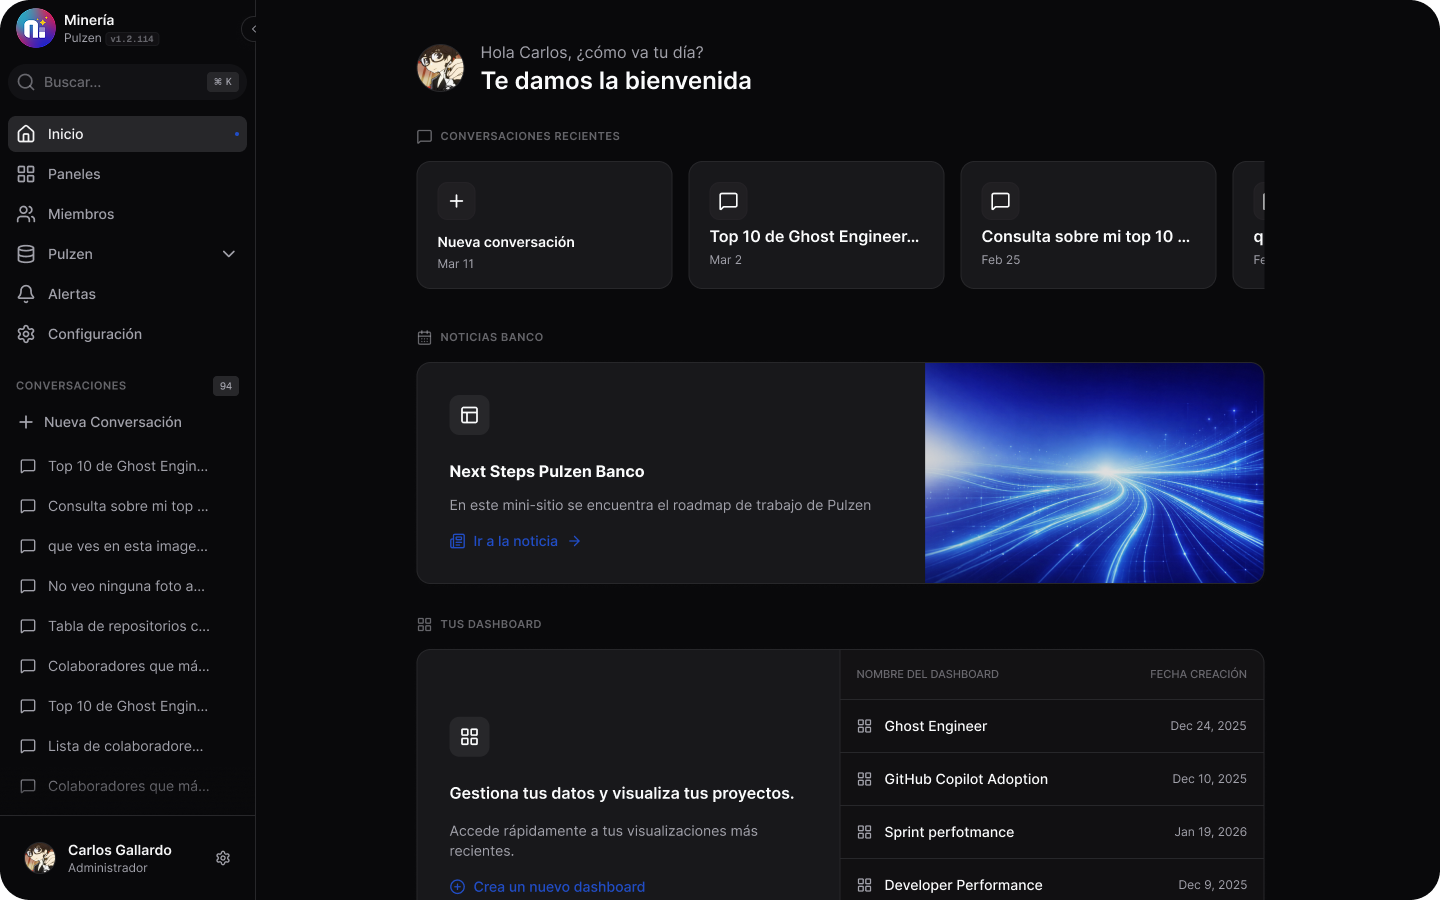The height and width of the screenshot is (900, 1440).
Task: Click the blue light-streams news image
Action: click(1094, 473)
